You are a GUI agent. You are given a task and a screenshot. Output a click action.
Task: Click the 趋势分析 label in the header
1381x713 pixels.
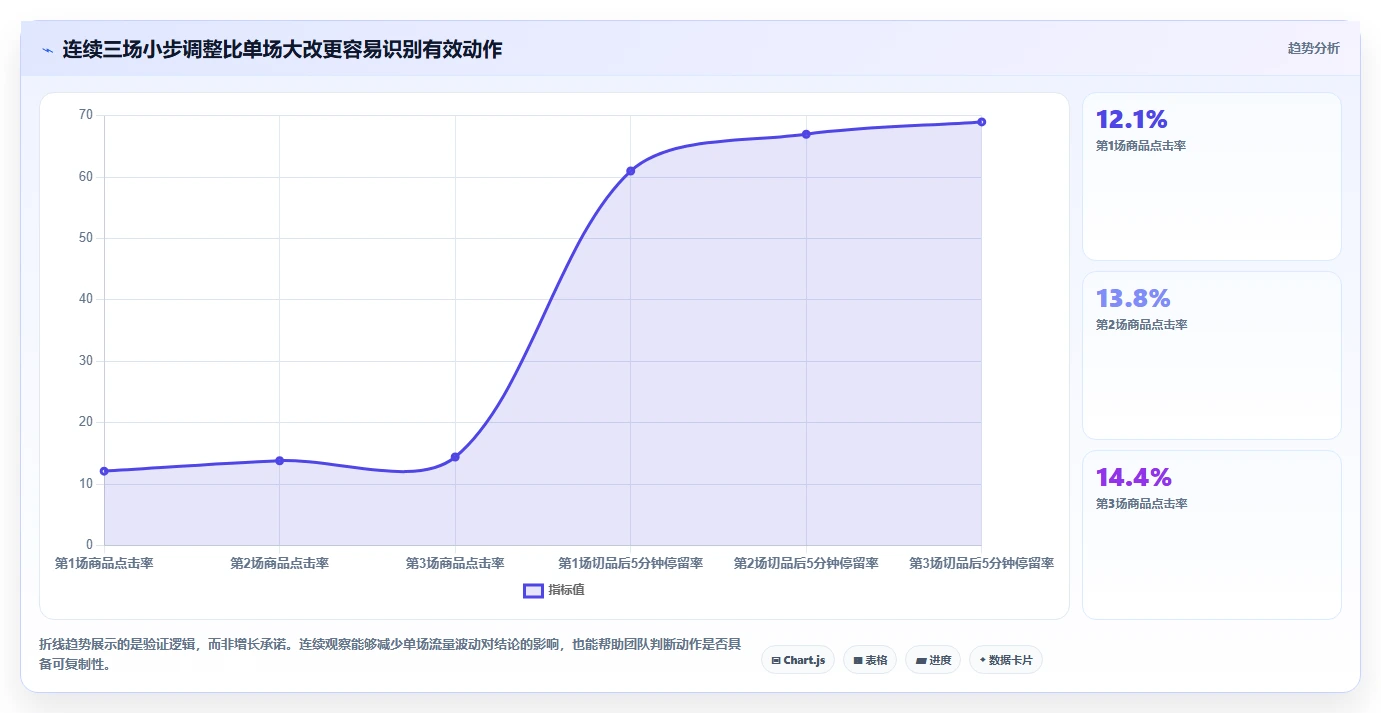[1313, 48]
